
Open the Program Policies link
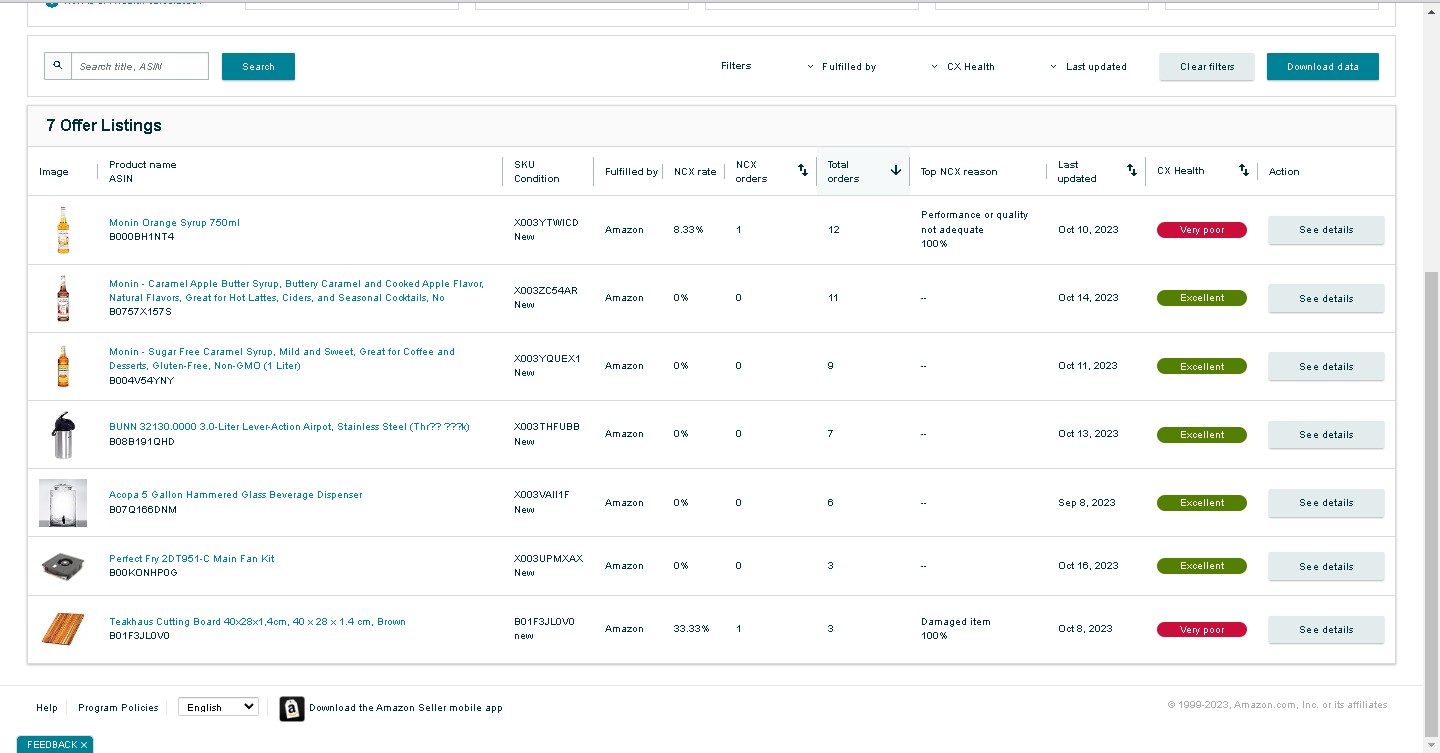coord(118,708)
